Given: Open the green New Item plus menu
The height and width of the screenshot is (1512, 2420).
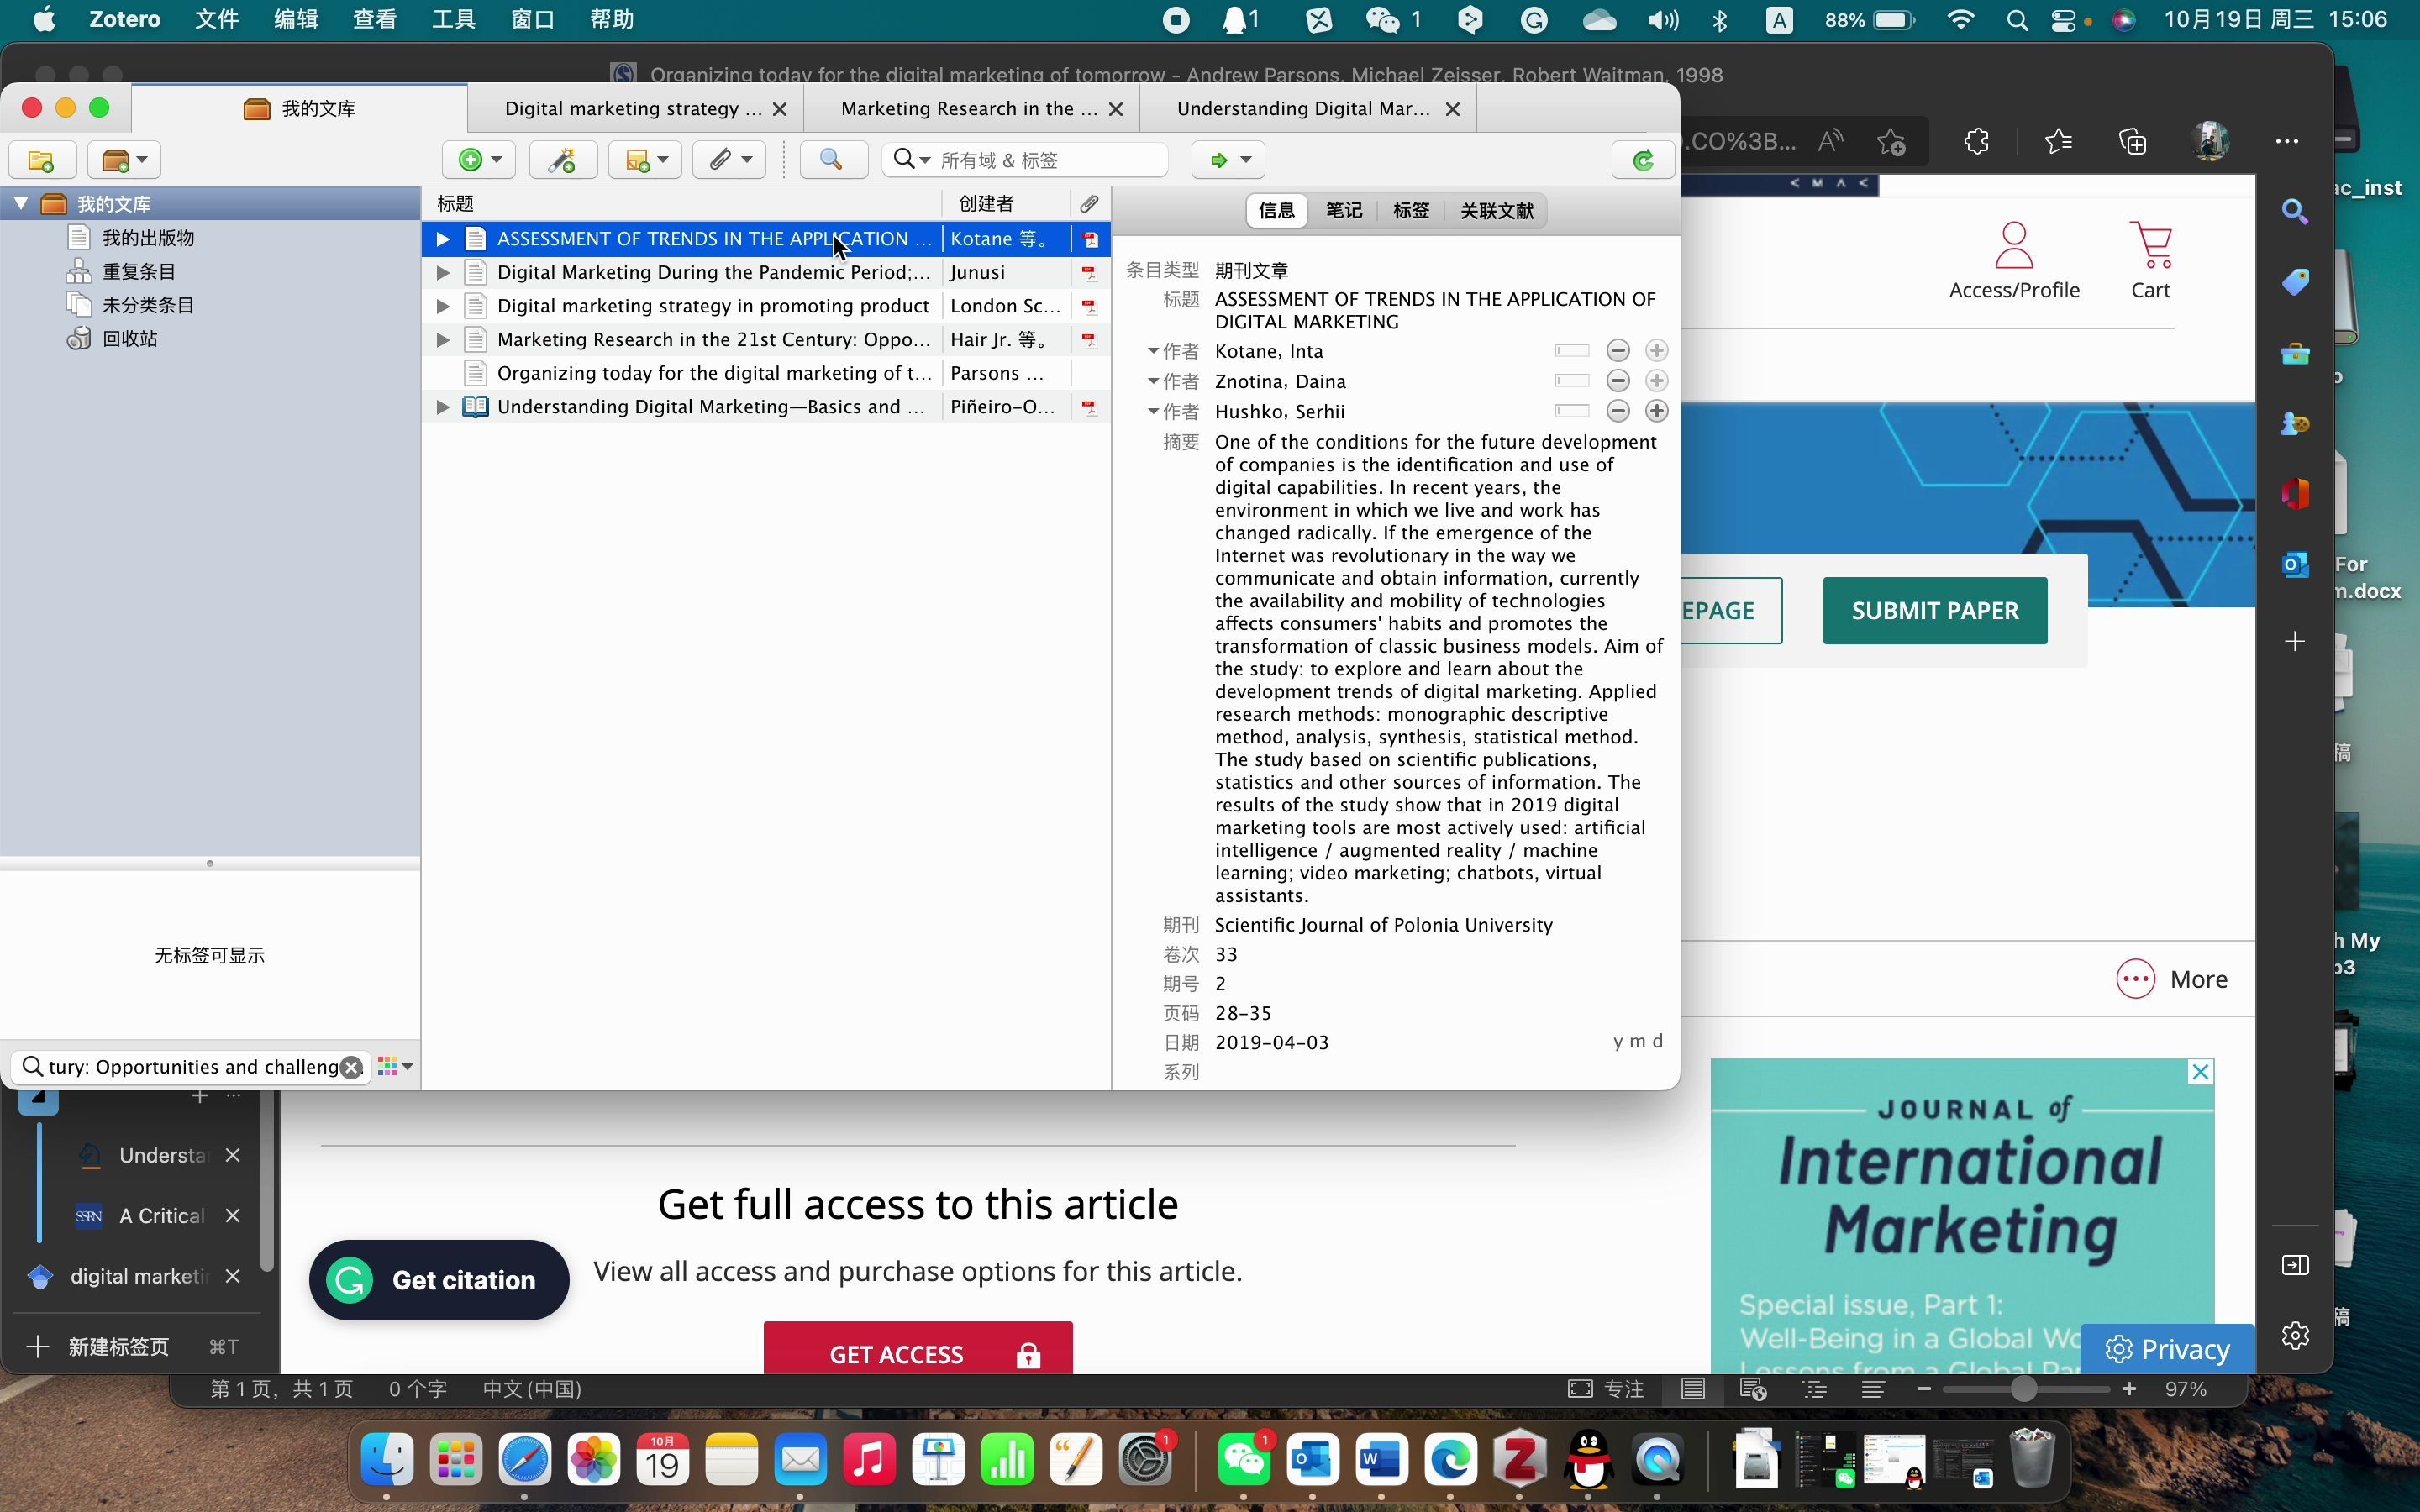Looking at the screenshot, I should (x=479, y=160).
